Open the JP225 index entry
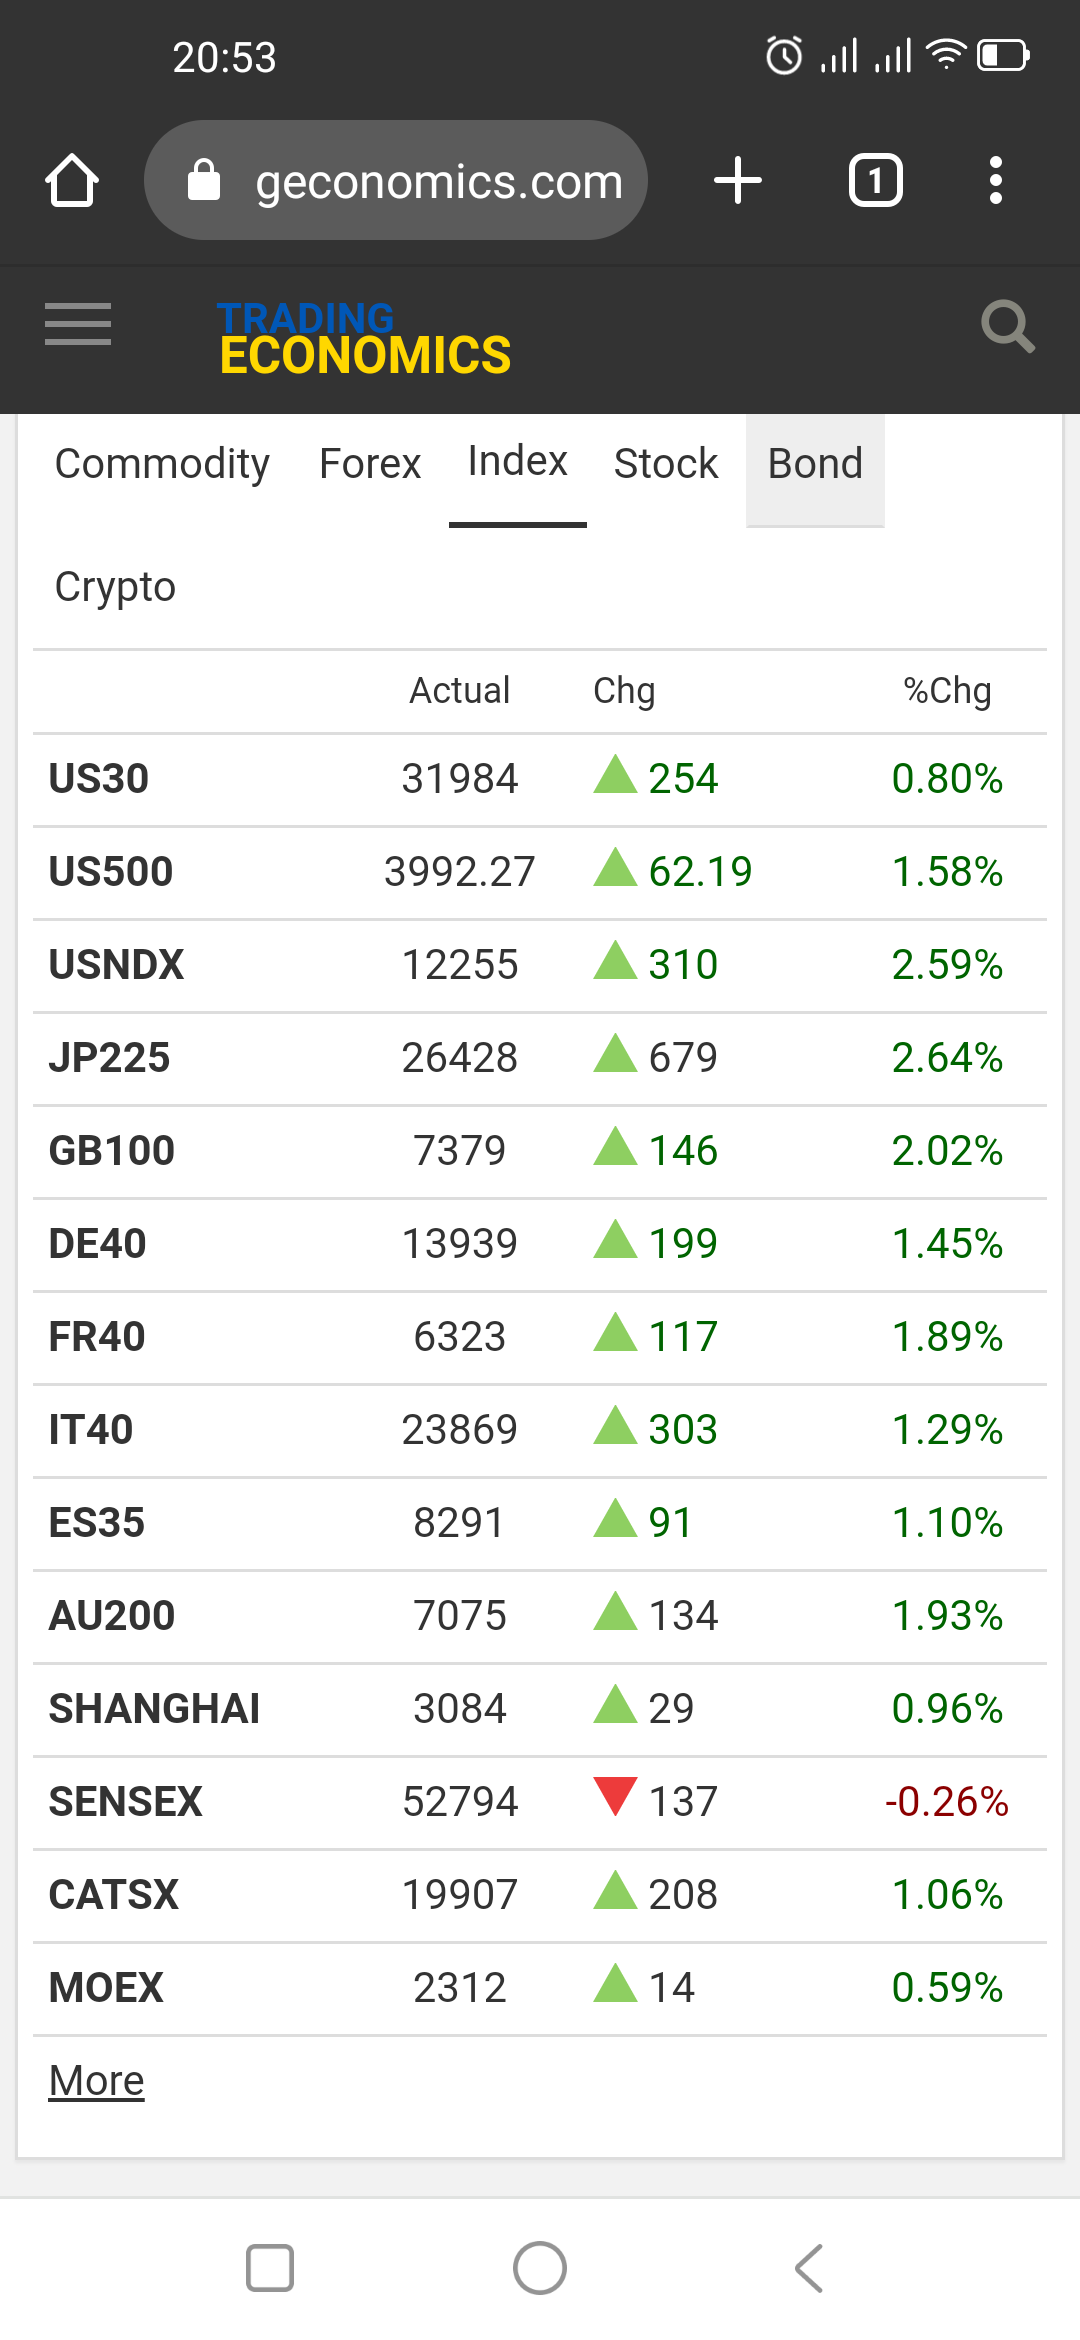The height and width of the screenshot is (2340, 1080). (110, 1058)
